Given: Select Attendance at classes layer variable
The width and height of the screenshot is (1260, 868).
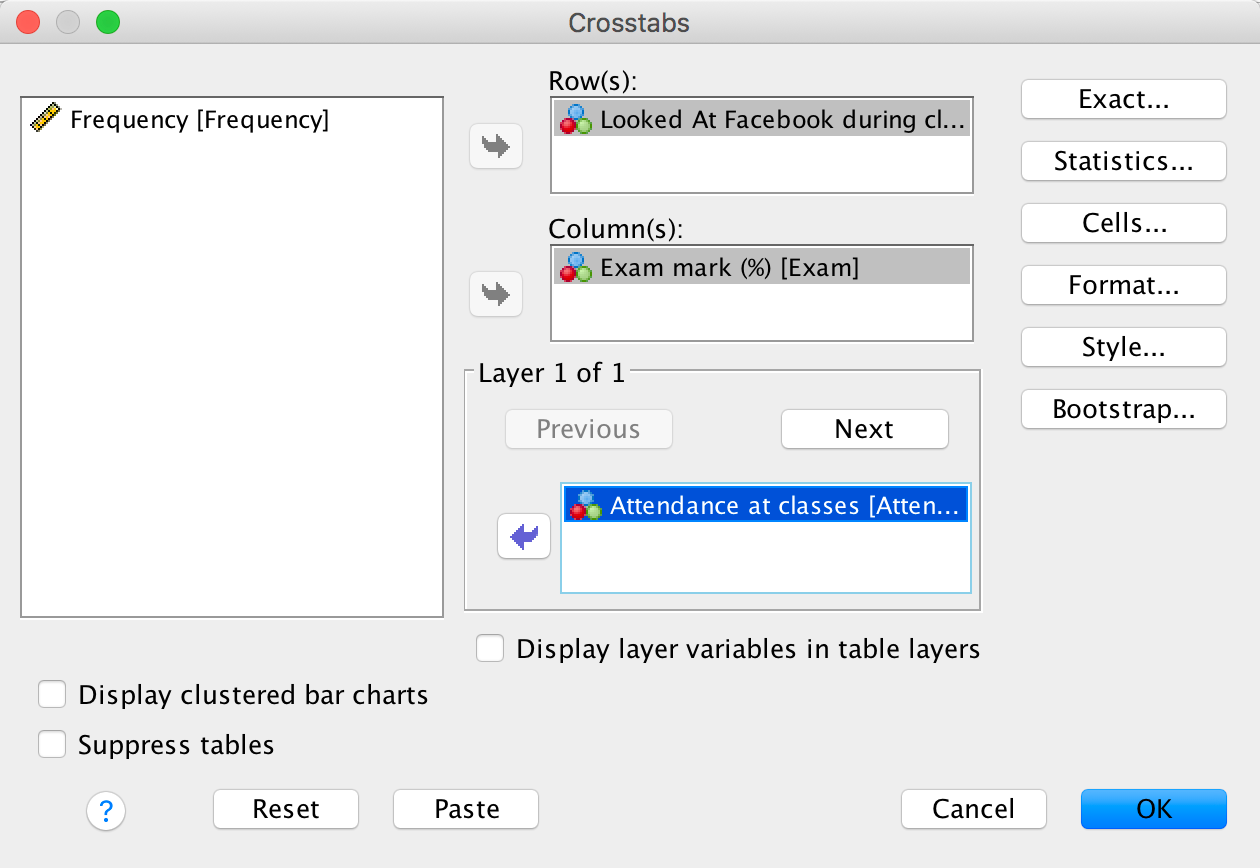Looking at the screenshot, I should click(783, 506).
